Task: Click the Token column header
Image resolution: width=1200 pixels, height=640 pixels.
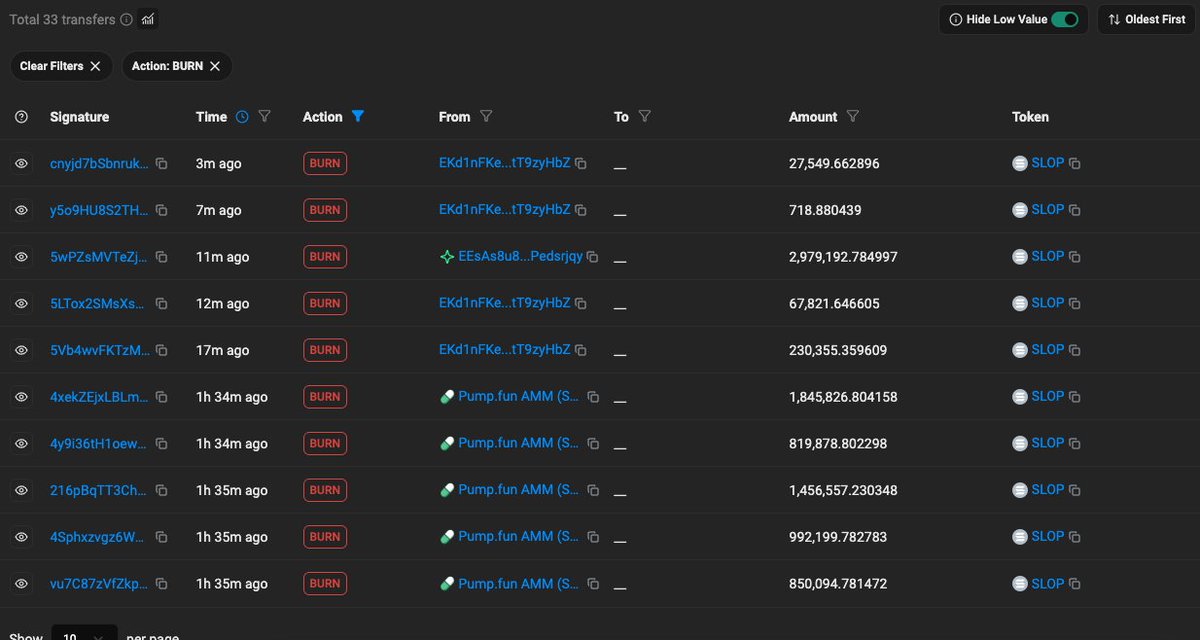Action: pos(1030,117)
